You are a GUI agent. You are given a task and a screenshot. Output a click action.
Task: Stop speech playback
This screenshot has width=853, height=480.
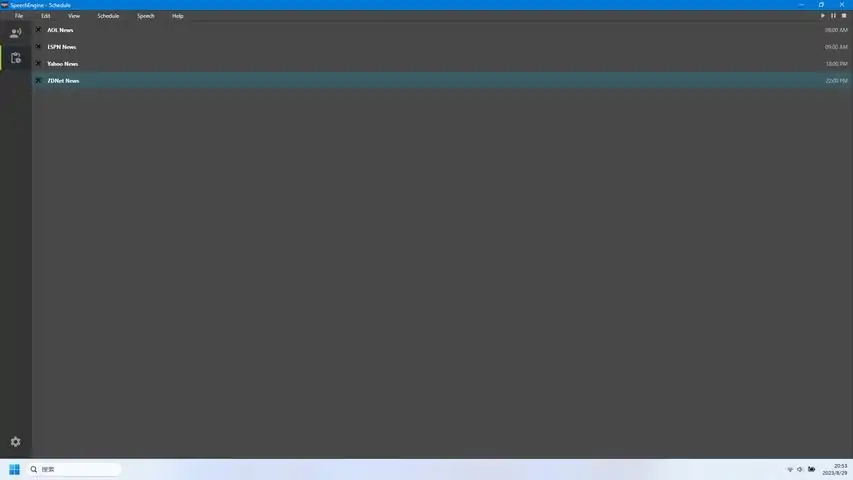844,16
